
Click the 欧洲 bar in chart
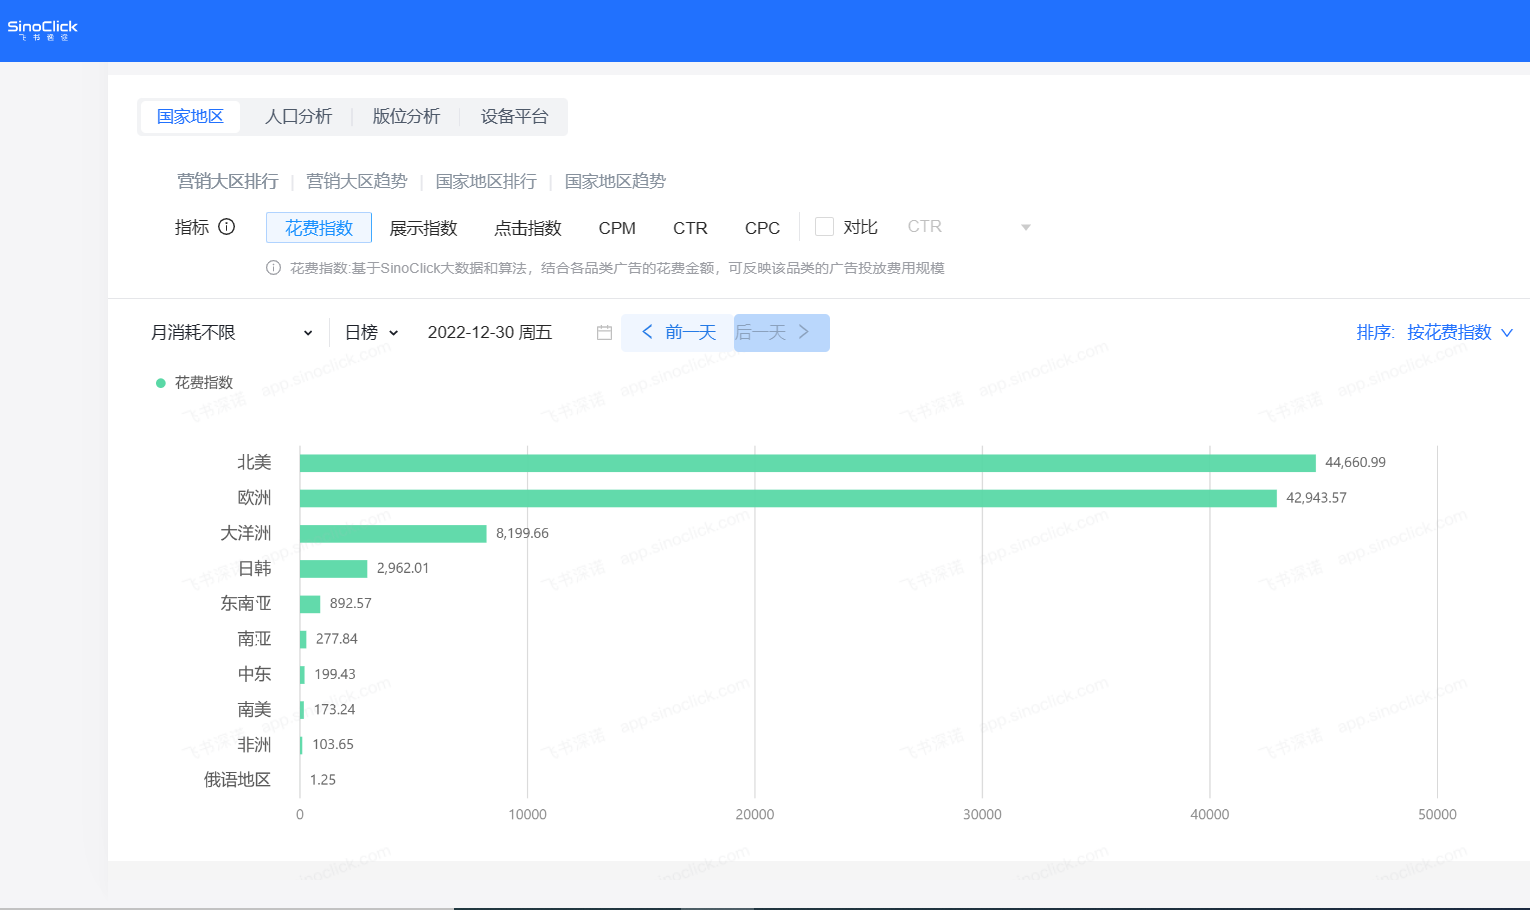[x=788, y=498]
